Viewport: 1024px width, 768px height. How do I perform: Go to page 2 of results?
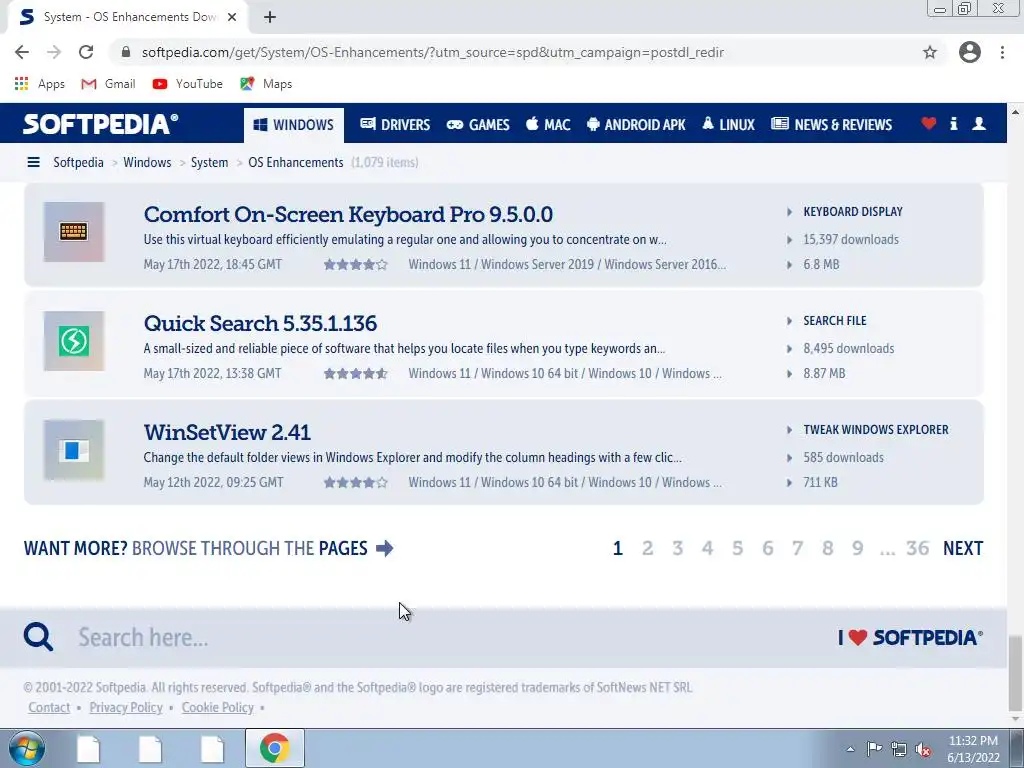(647, 548)
